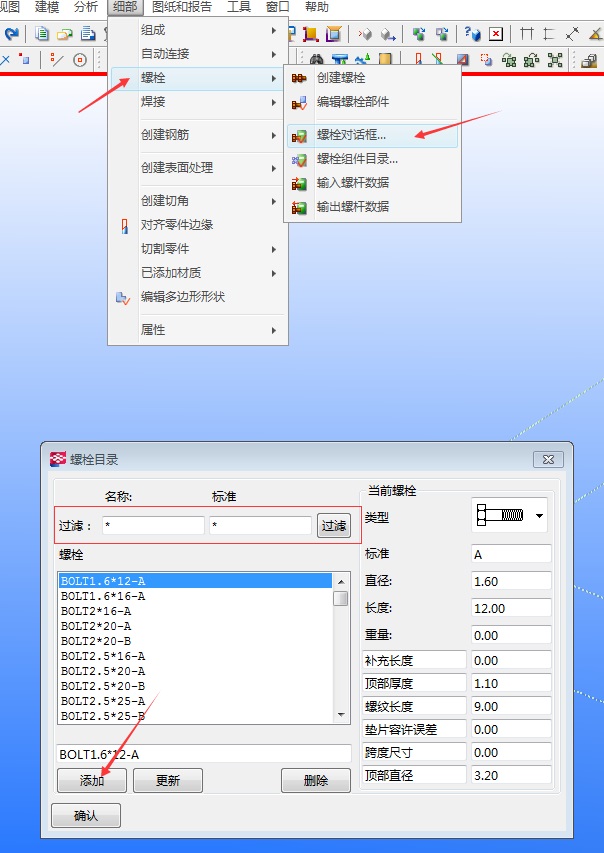
Task: Choose Bolt Dialog… (螺栓对话框…)
Action: (x=372, y=135)
